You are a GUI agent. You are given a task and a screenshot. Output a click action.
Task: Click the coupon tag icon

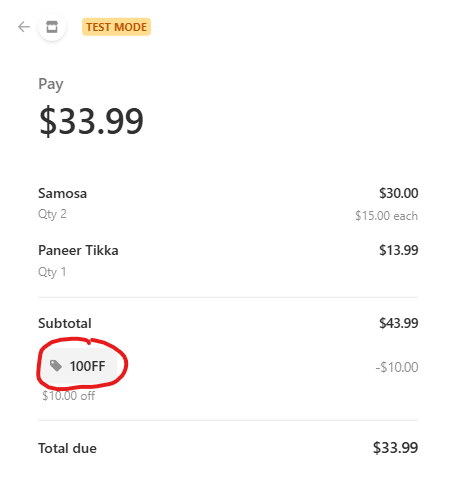(56, 366)
